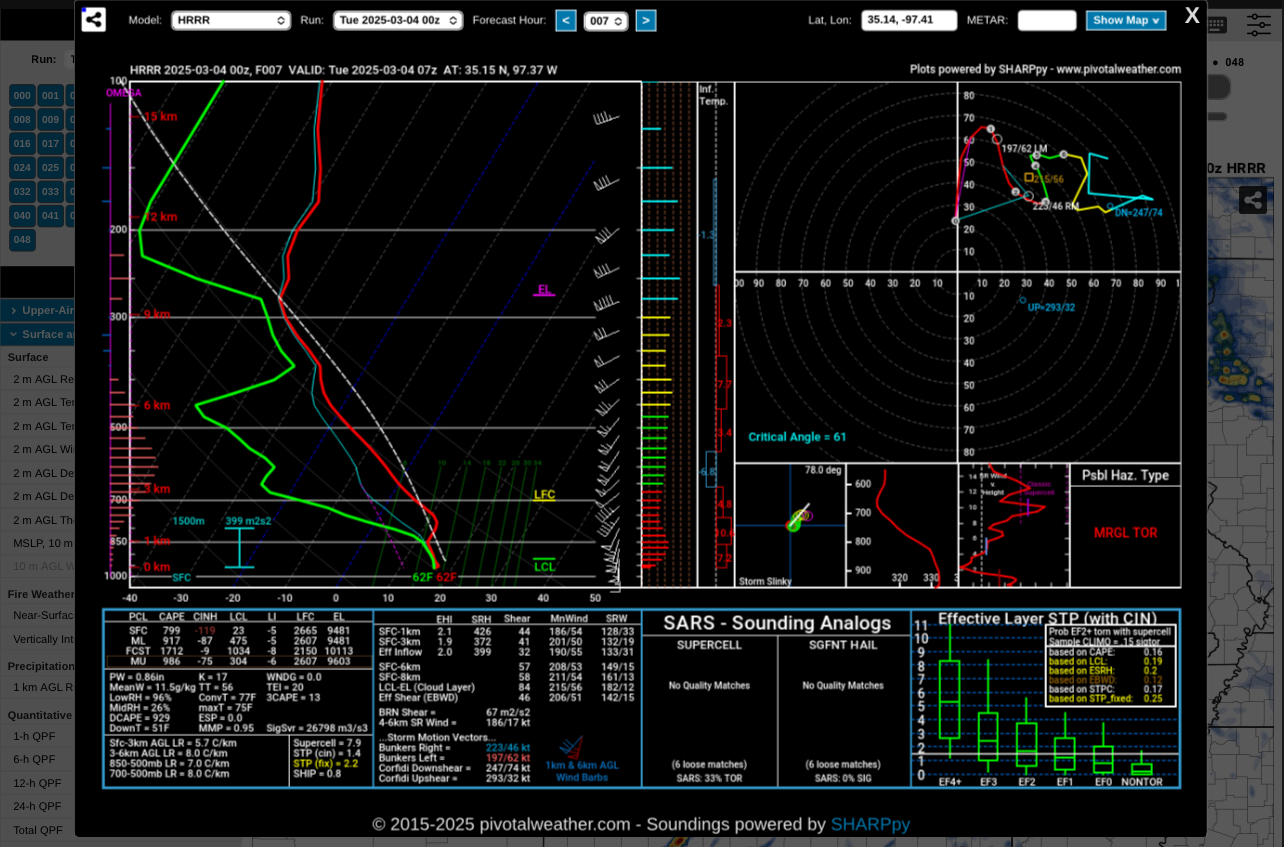Open the SHARPpy link in the footer

(870, 824)
